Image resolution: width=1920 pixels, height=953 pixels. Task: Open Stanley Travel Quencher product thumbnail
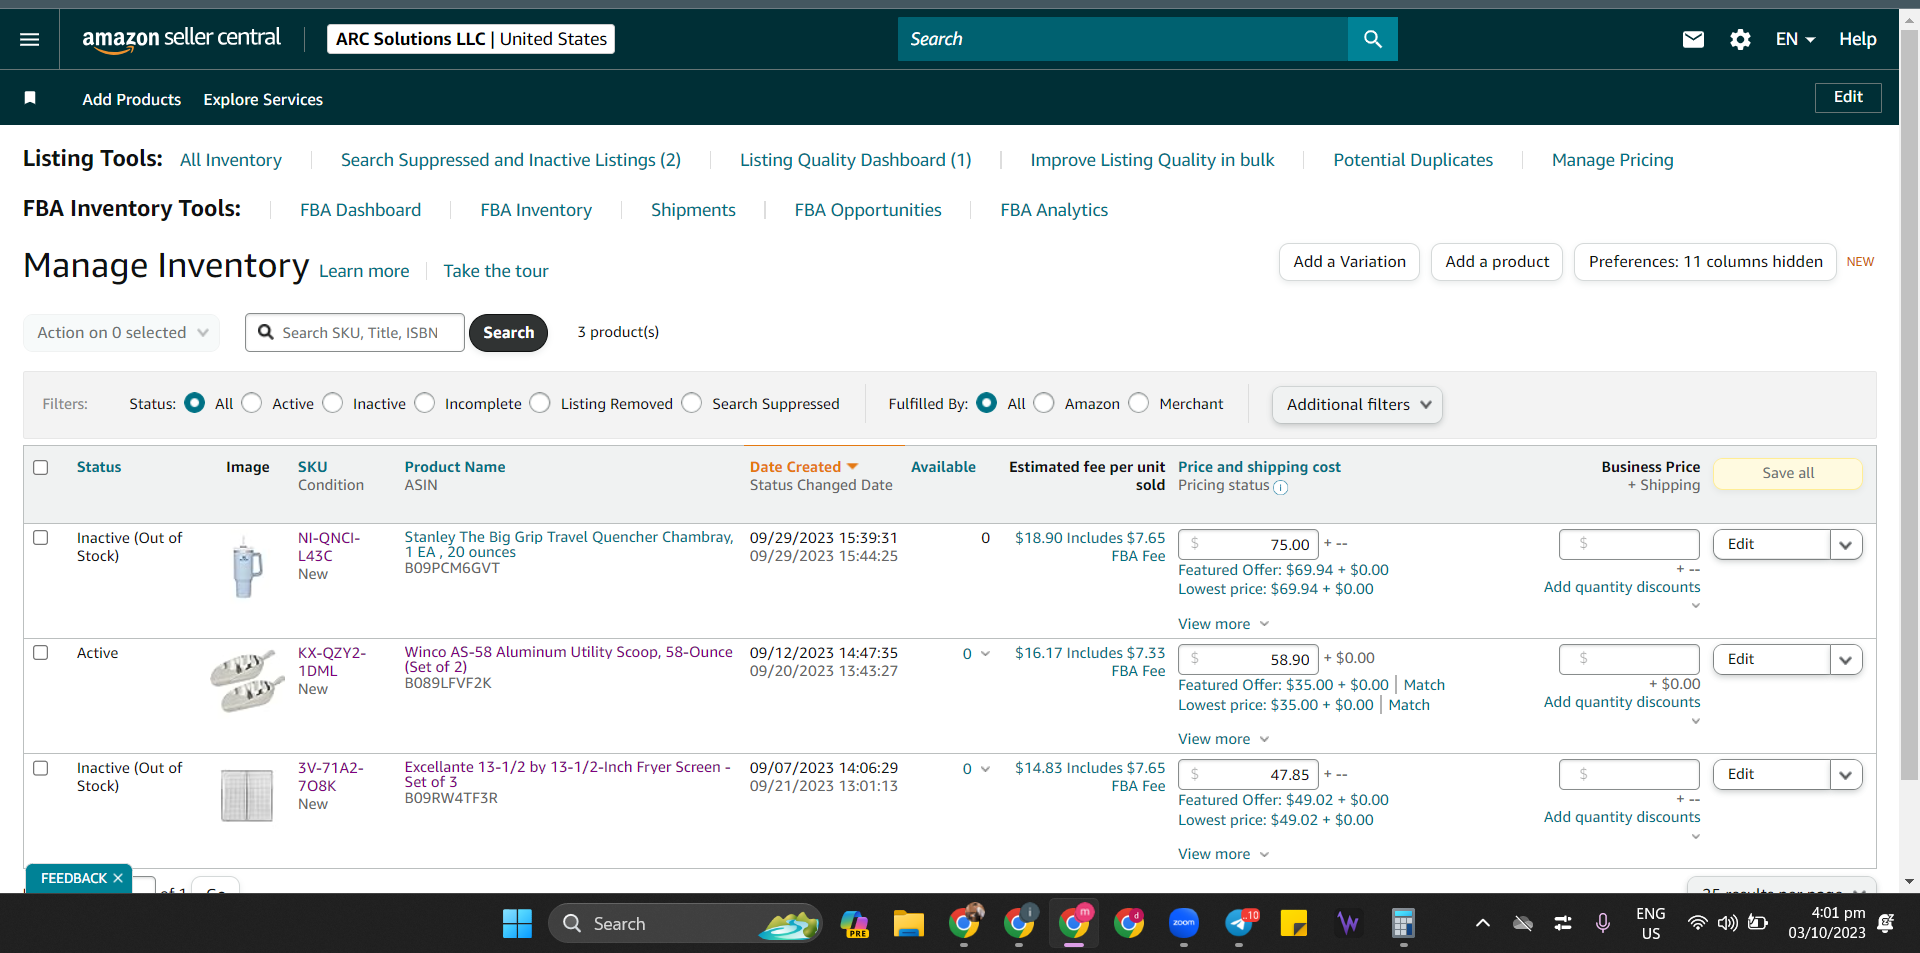point(246,567)
